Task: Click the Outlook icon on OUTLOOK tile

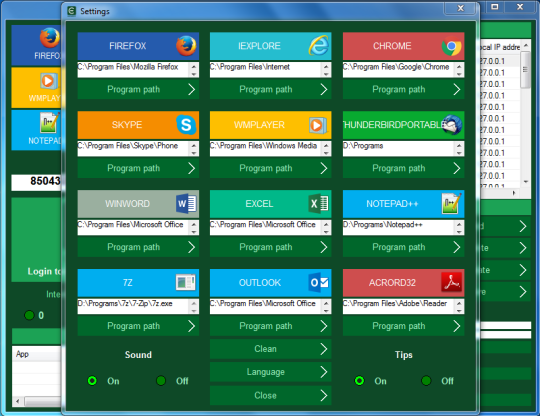Action: coord(319,283)
